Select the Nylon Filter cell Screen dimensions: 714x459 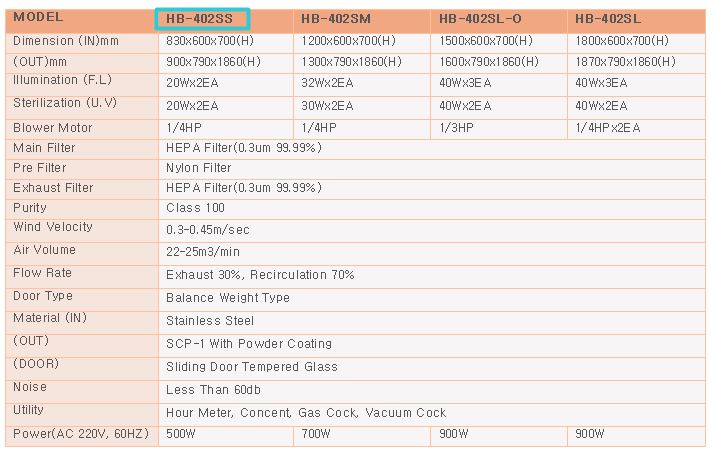click(x=198, y=168)
